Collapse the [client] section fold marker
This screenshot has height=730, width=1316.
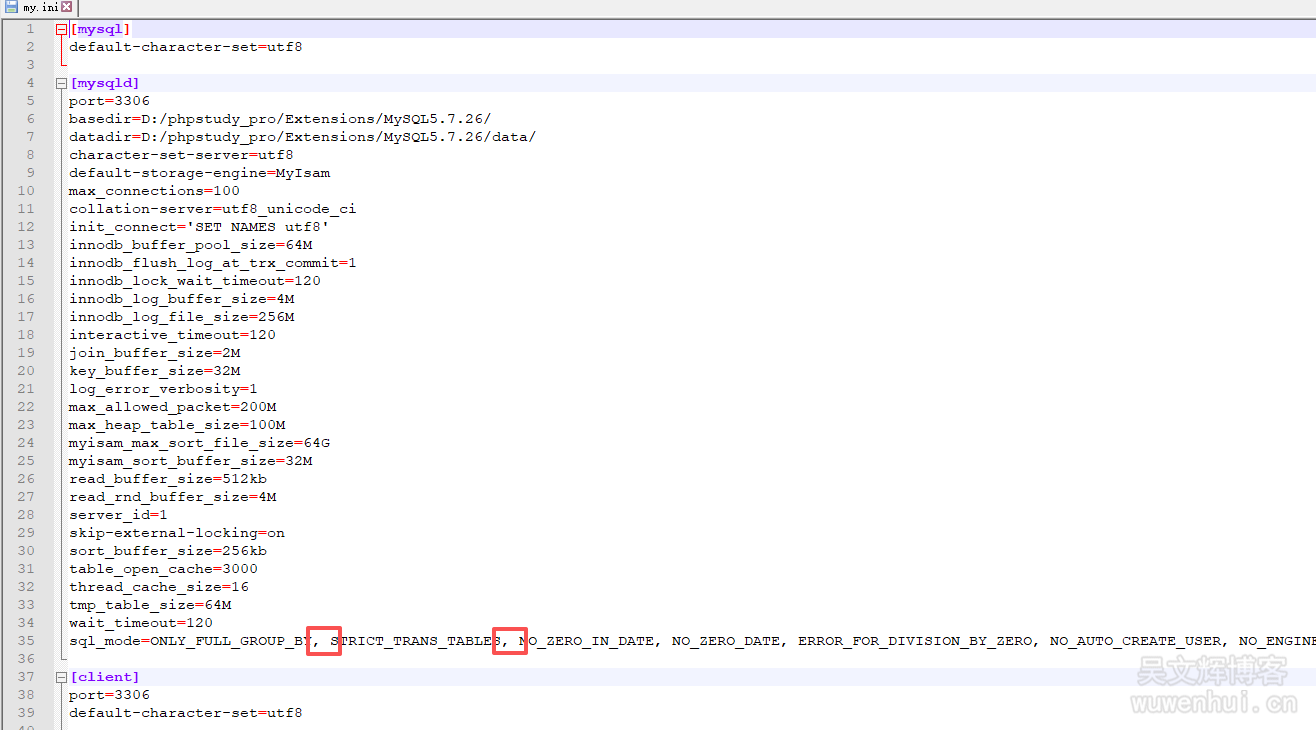tap(61, 677)
